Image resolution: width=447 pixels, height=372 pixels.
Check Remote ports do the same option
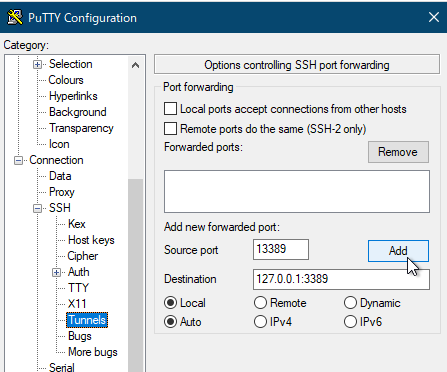tap(170, 129)
